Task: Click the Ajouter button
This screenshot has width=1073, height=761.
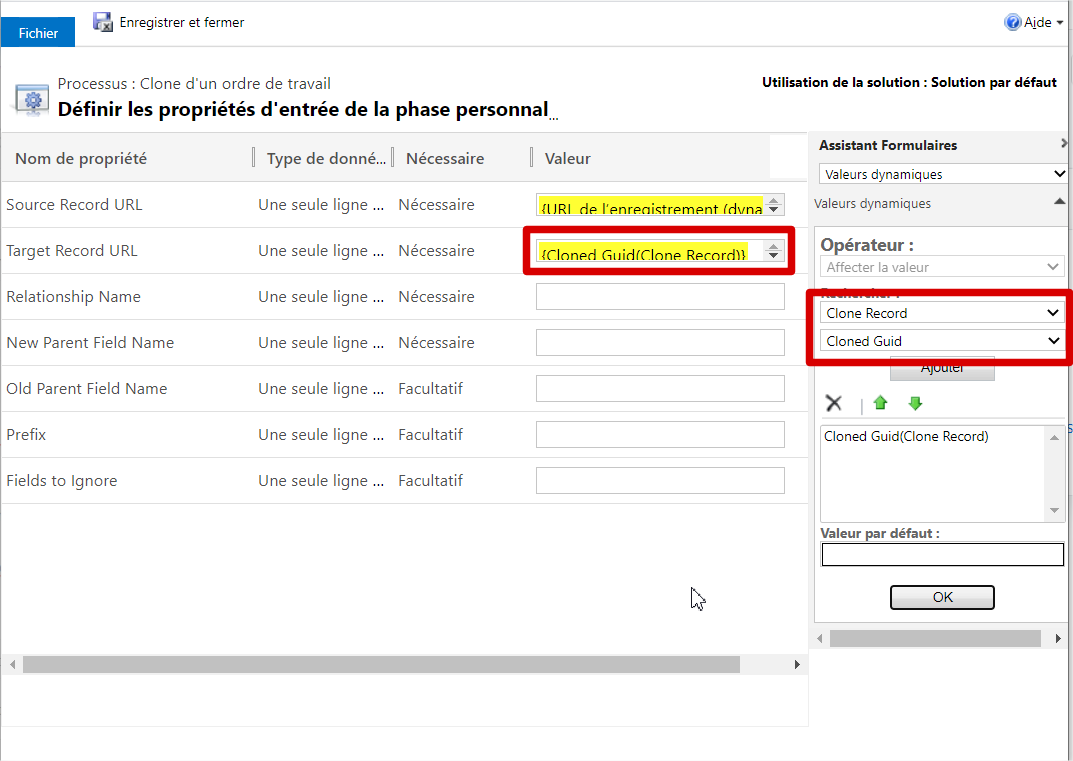Action: 941,367
